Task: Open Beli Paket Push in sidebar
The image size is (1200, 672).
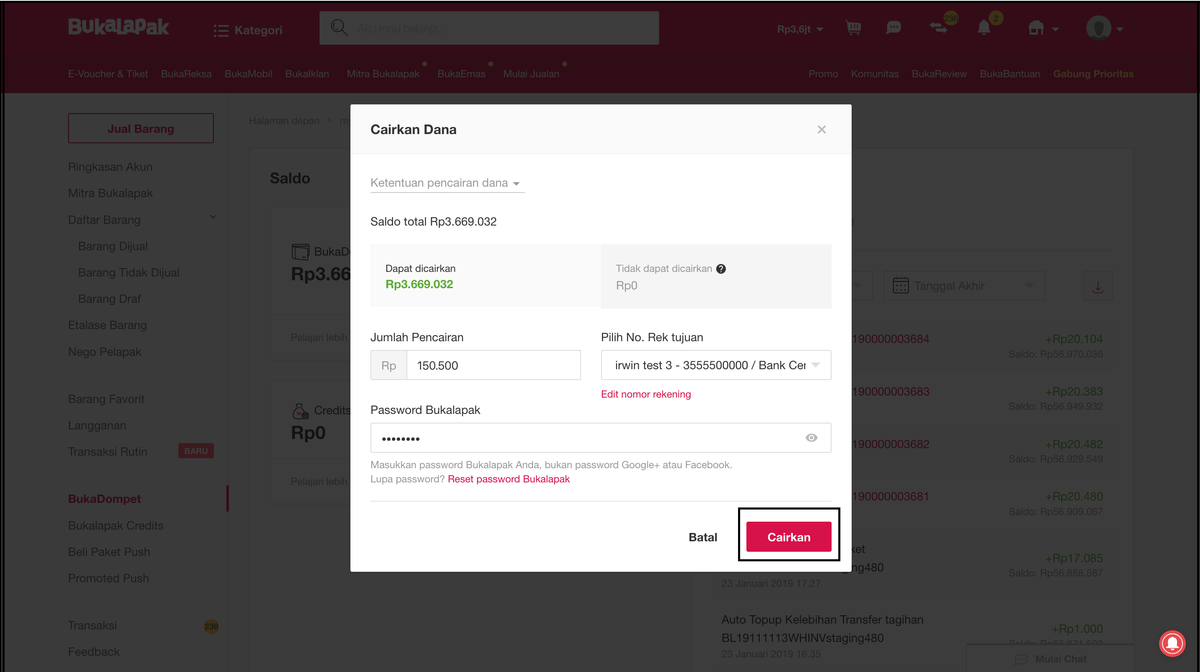Action: pyautogui.click(x=109, y=552)
